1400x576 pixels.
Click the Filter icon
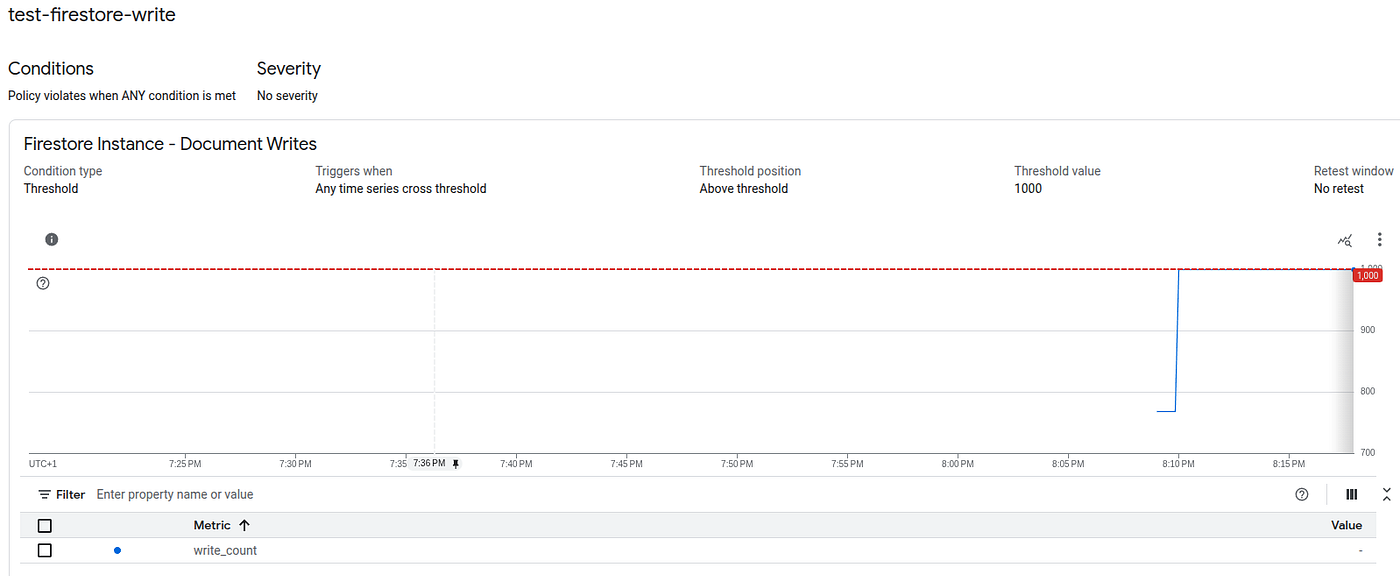(x=44, y=495)
